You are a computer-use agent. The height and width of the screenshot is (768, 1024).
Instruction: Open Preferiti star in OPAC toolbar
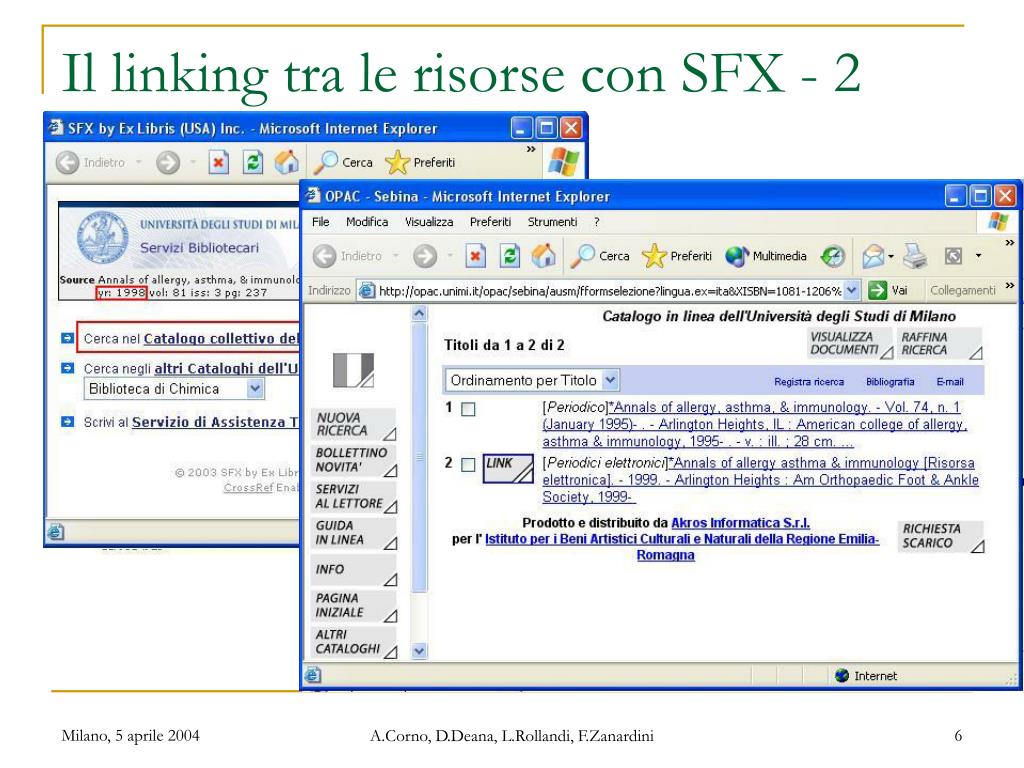[677, 256]
